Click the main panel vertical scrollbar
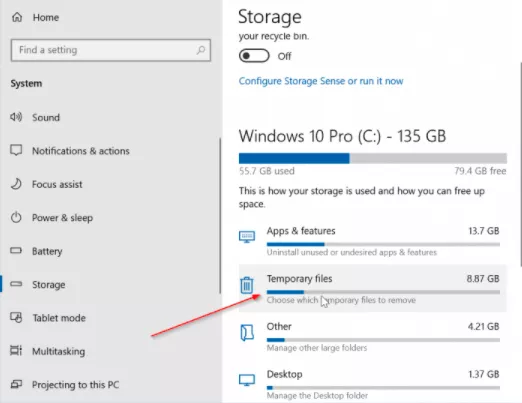 520,164
